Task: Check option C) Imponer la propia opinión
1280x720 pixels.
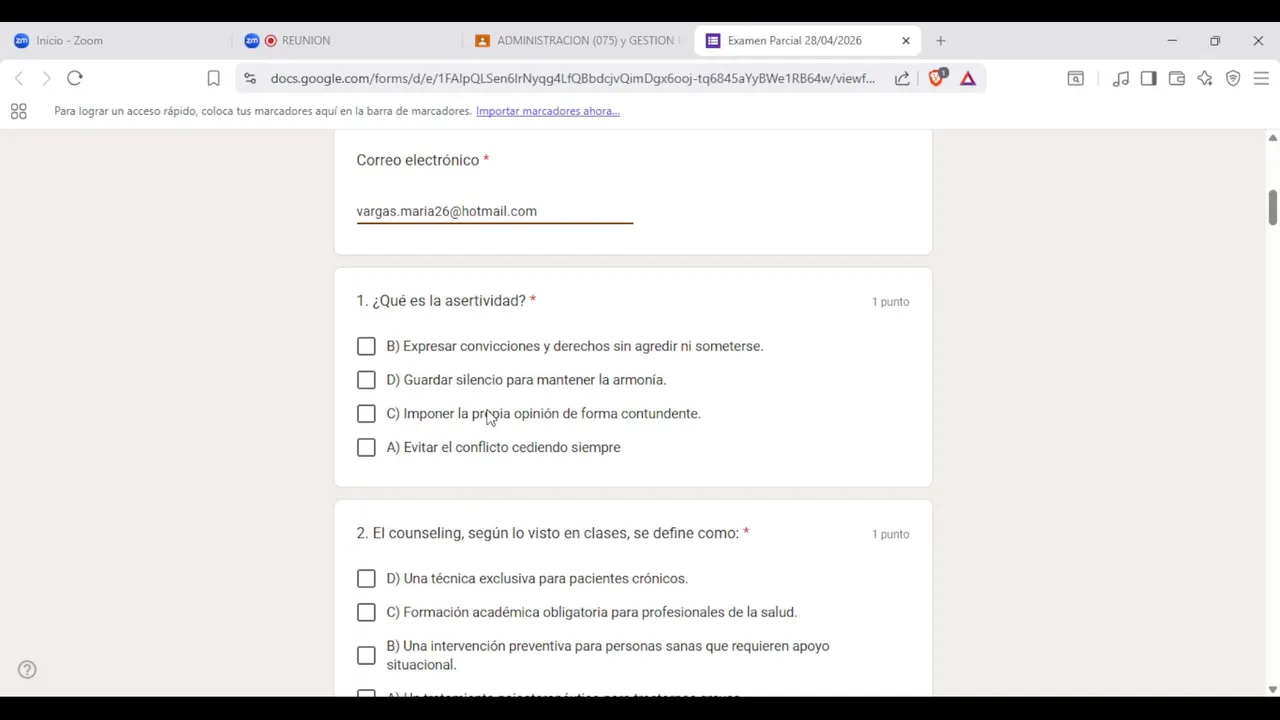Action: point(366,414)
